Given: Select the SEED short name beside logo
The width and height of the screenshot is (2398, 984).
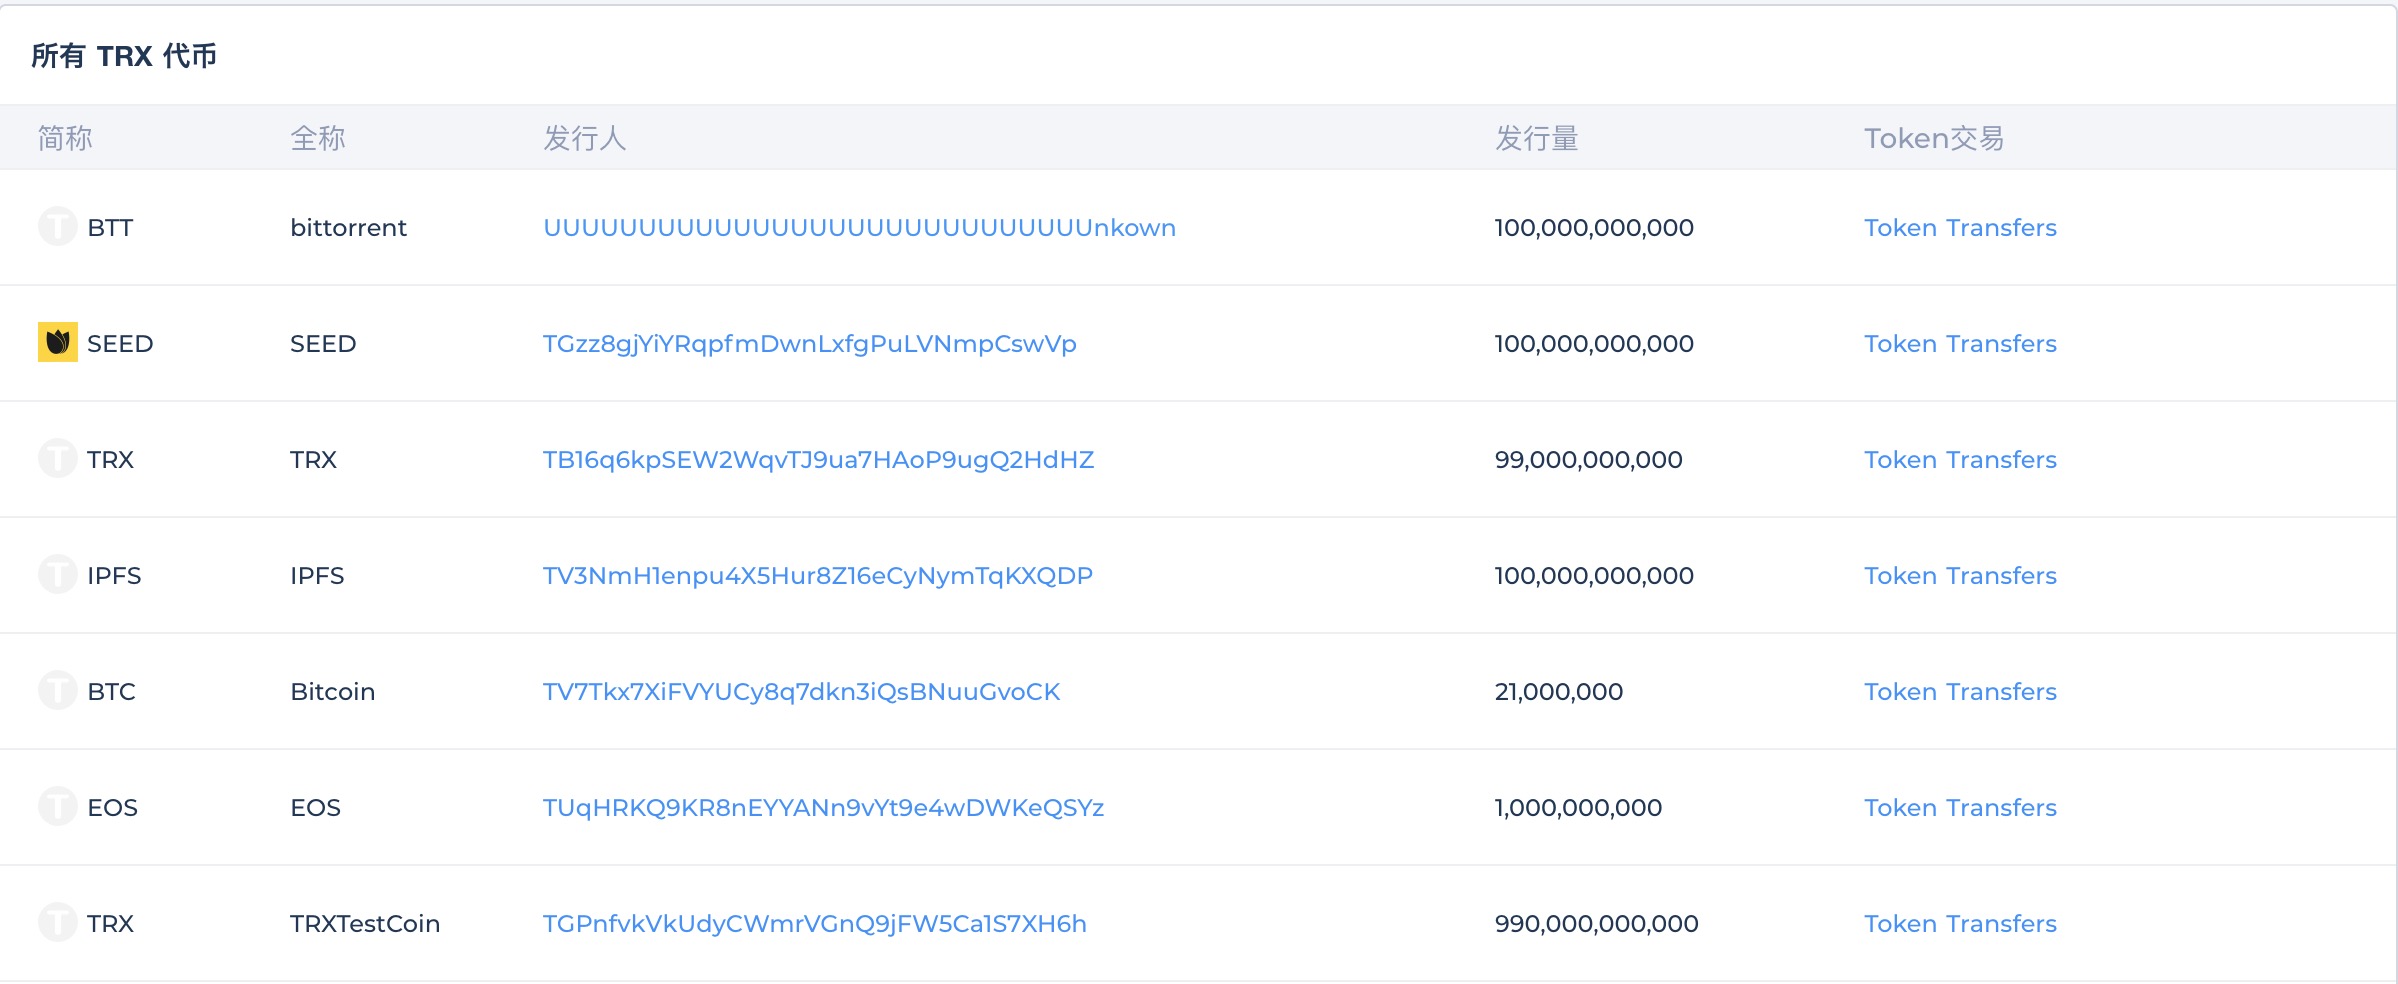Looking at the screenshot, I should pos(120,344).
